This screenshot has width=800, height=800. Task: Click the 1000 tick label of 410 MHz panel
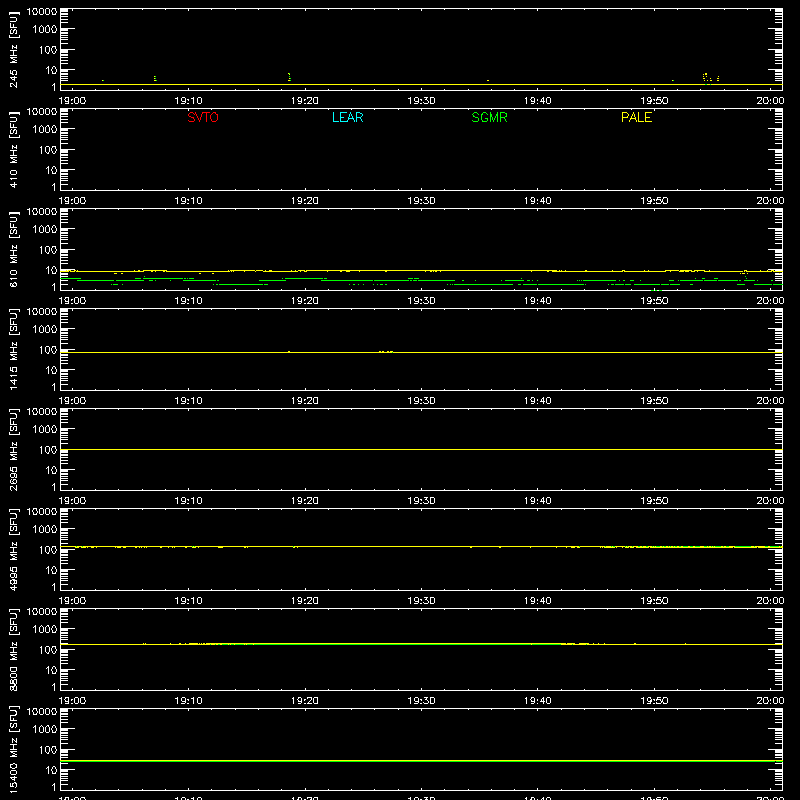click(45, 130)
